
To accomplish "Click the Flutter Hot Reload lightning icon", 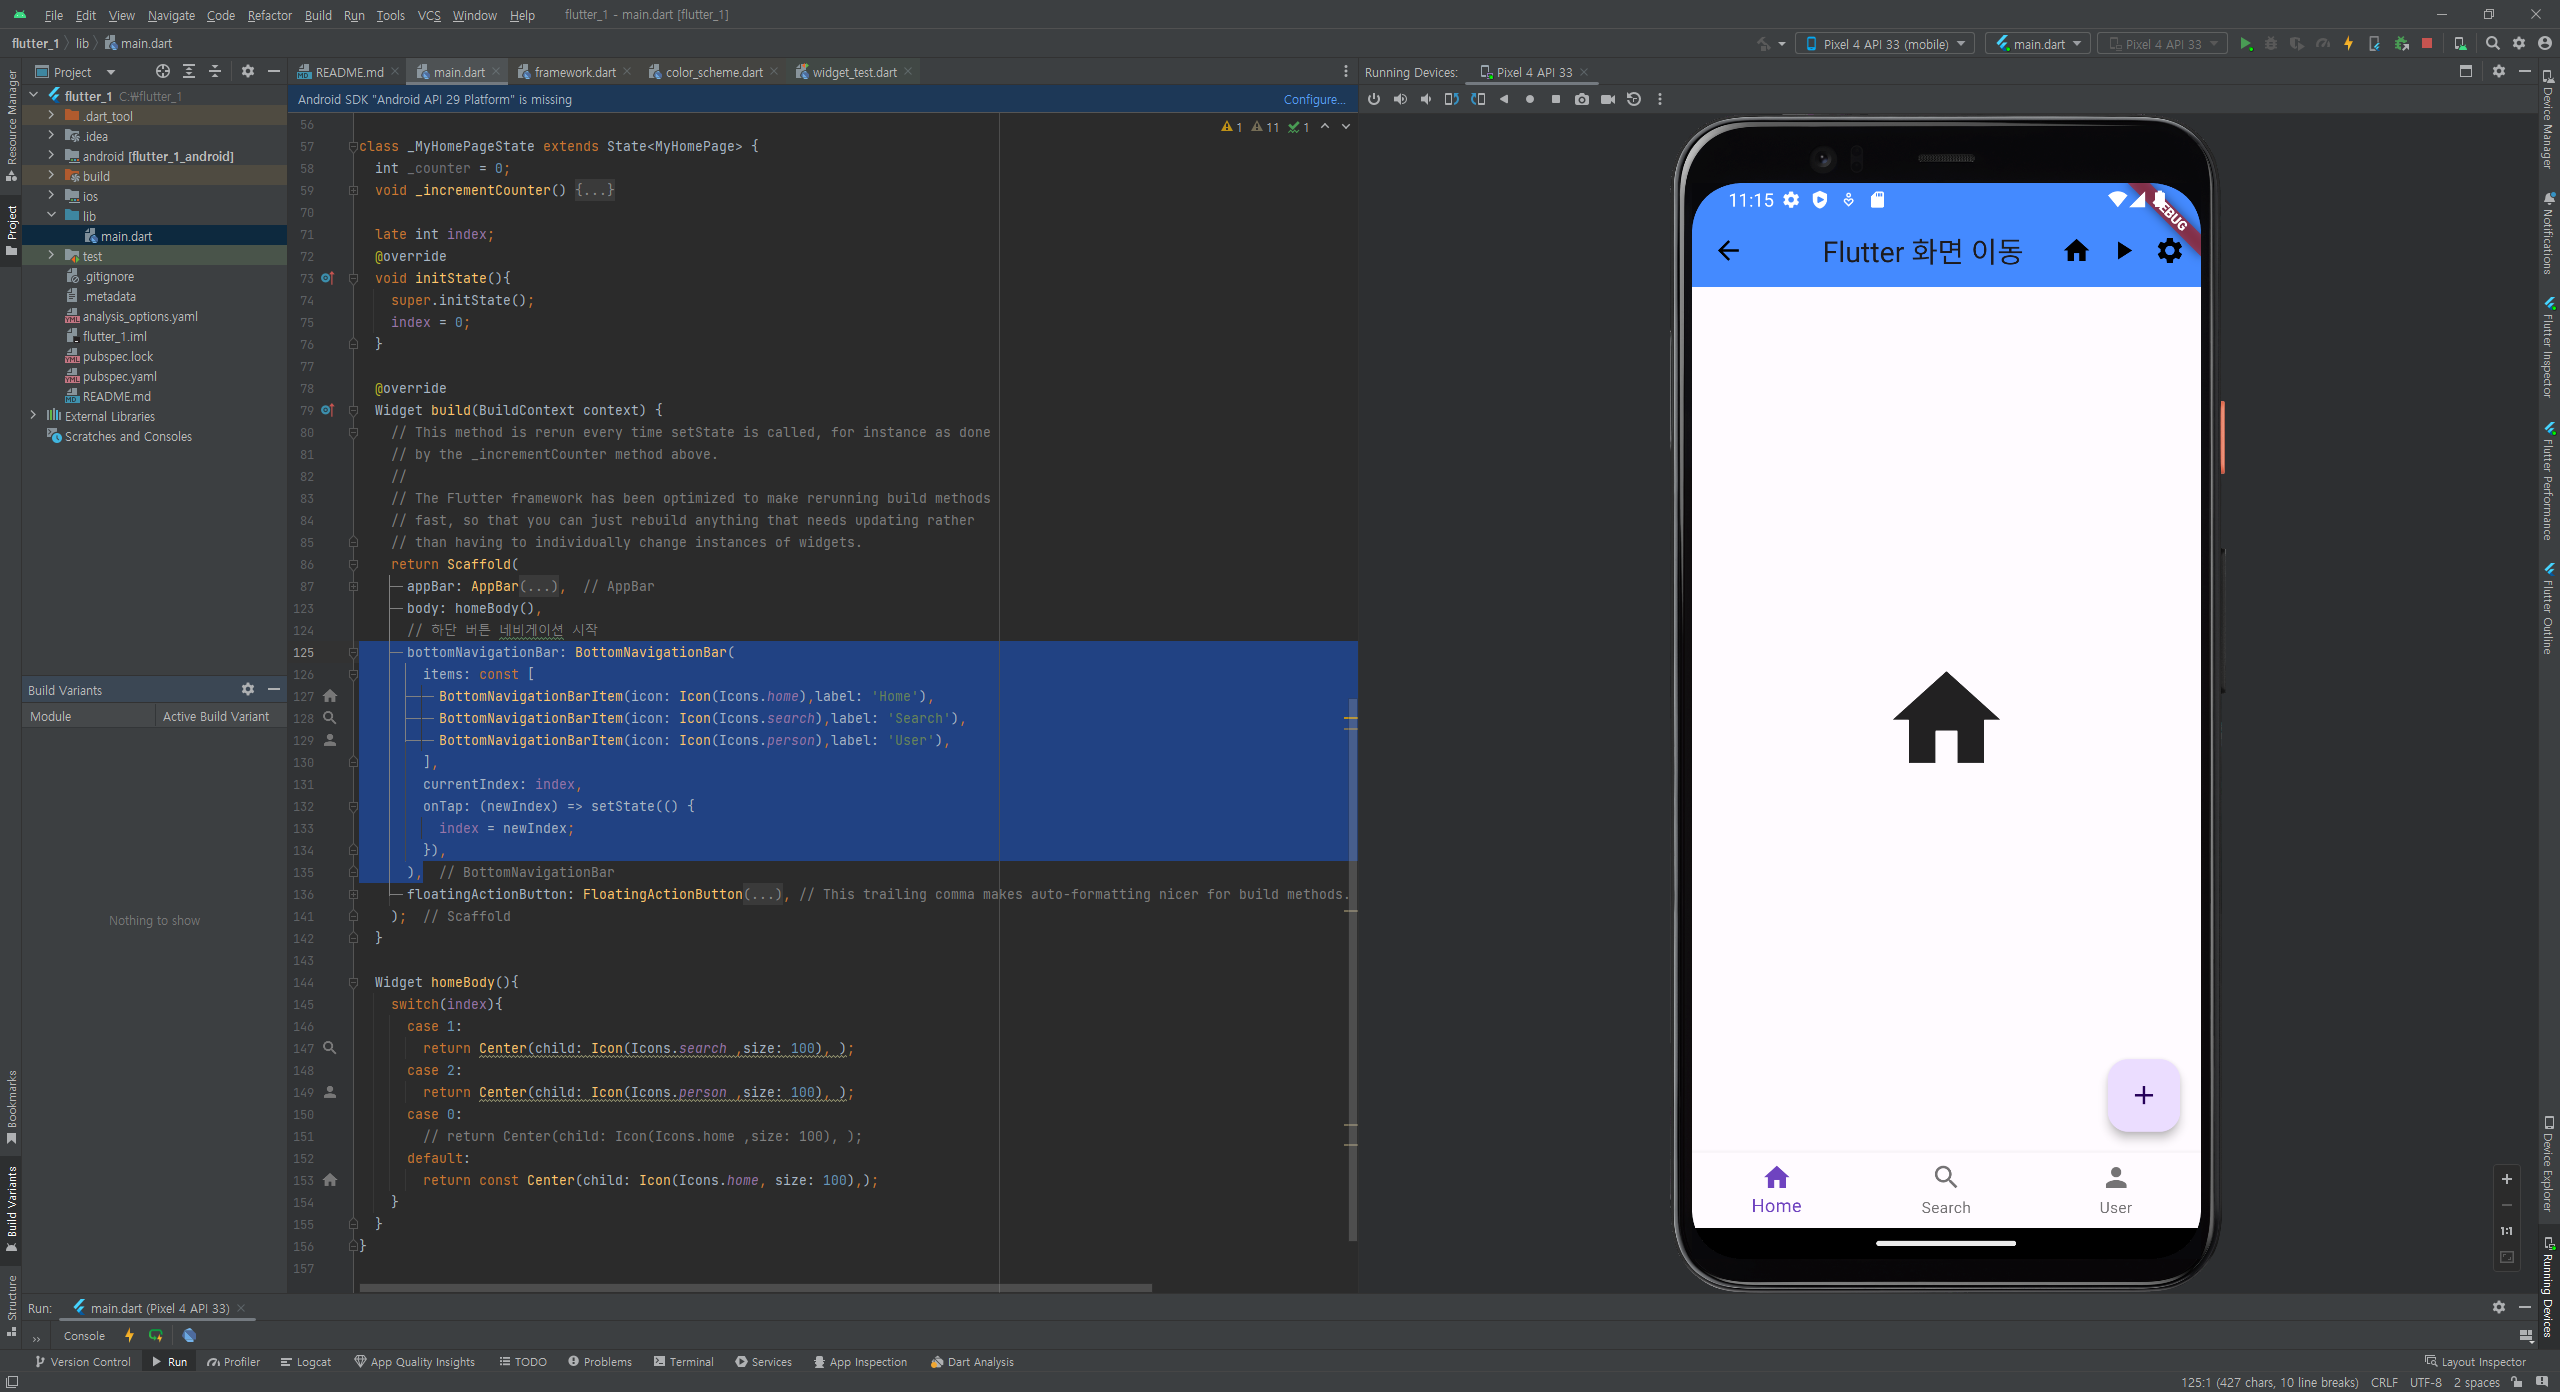I will point(2348,44).
